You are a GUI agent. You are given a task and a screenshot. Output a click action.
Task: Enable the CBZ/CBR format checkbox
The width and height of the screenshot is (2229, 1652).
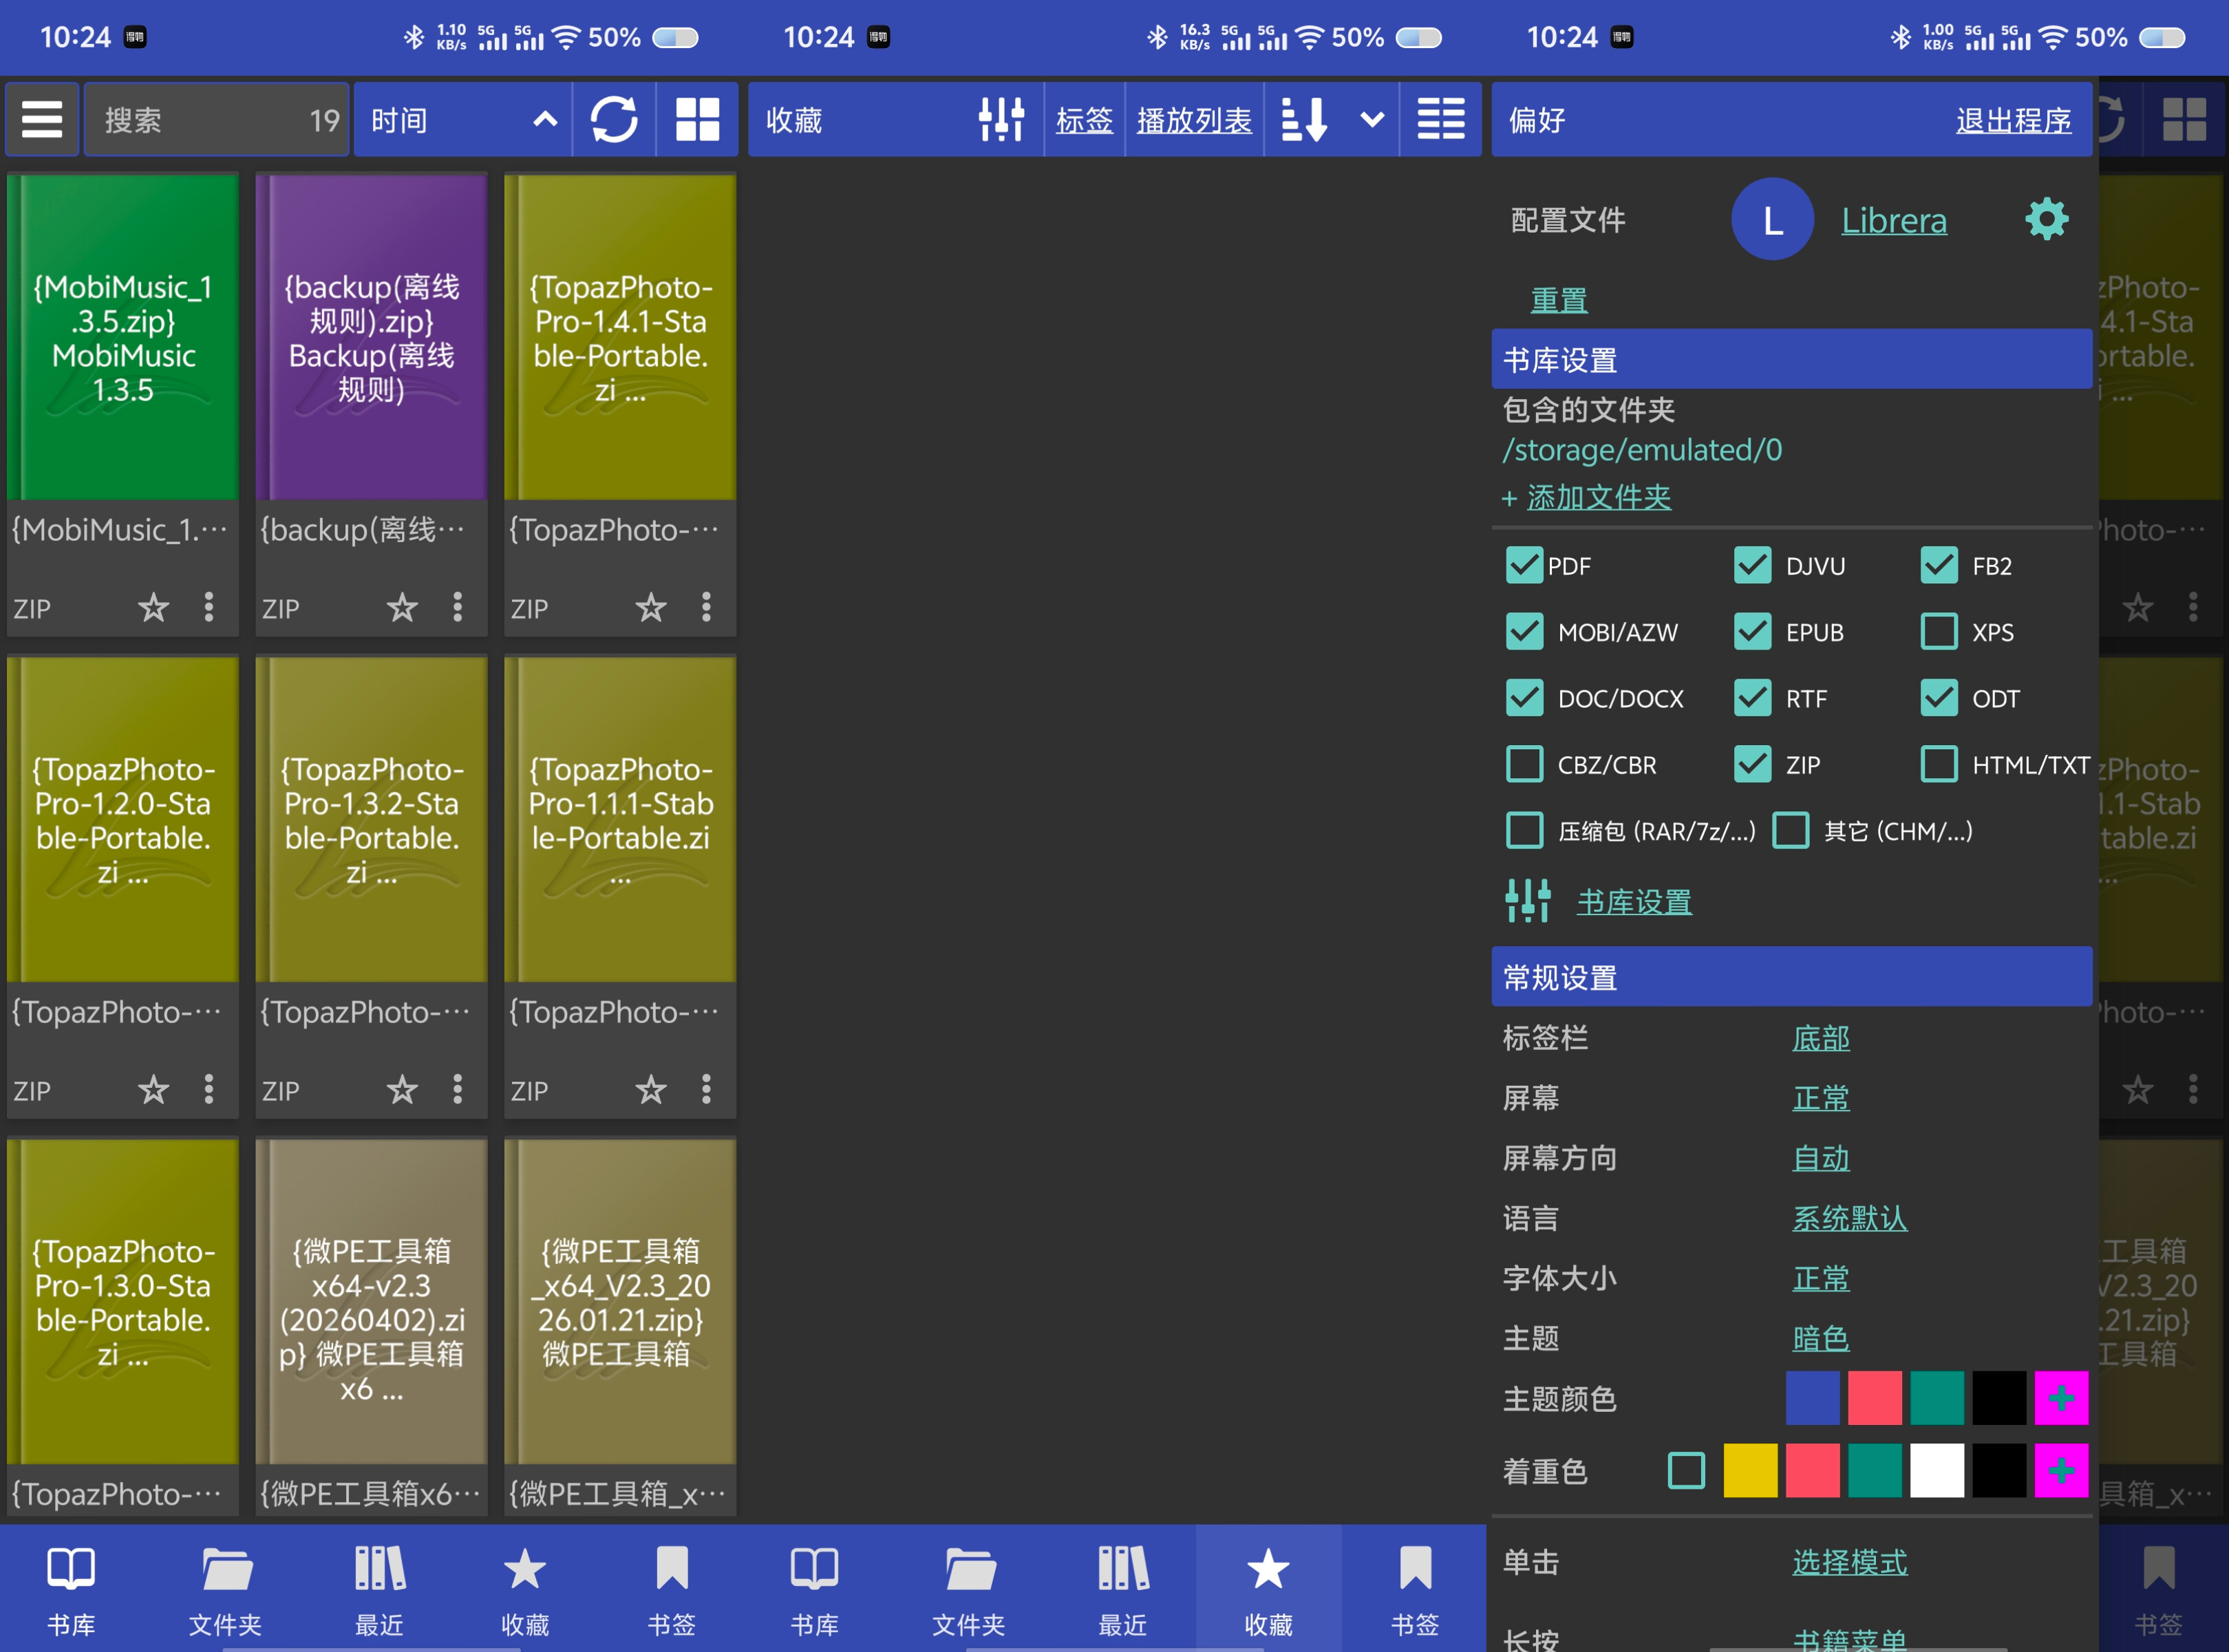(1523, 764)
